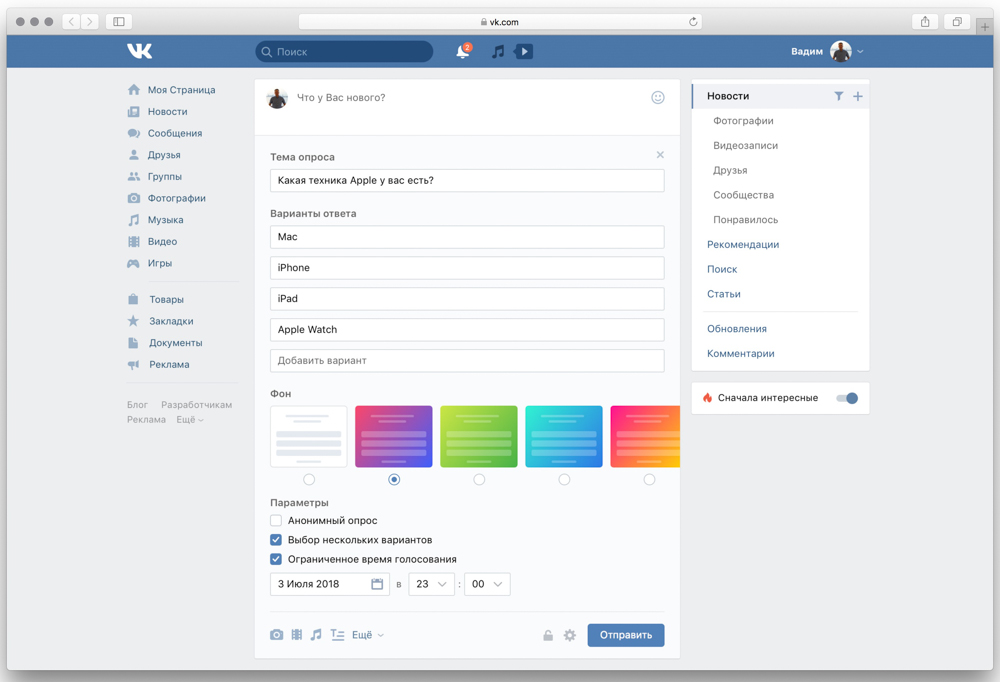
Task: Click the Отправить button
Action: coord(626,635)
